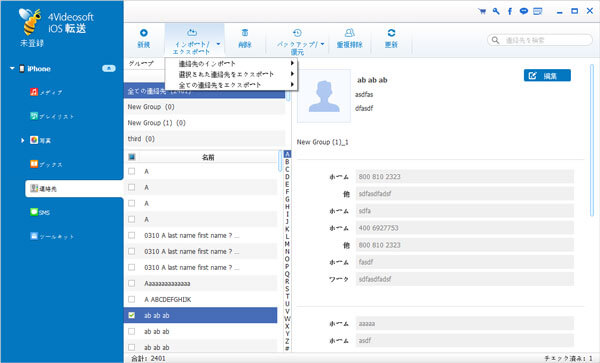Viewport: 600px width, 363px height.
Task: Click the 削除 trash icon
Action: coord(245,33)
